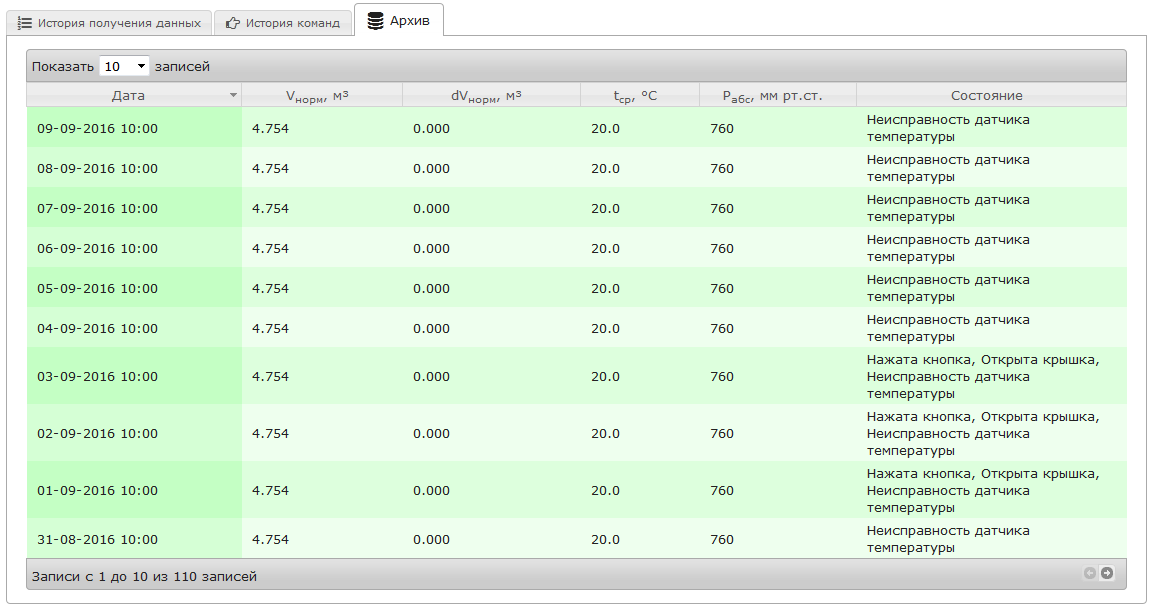
Task: Click the hand icon on command history tab
Action: coord(233,23)
